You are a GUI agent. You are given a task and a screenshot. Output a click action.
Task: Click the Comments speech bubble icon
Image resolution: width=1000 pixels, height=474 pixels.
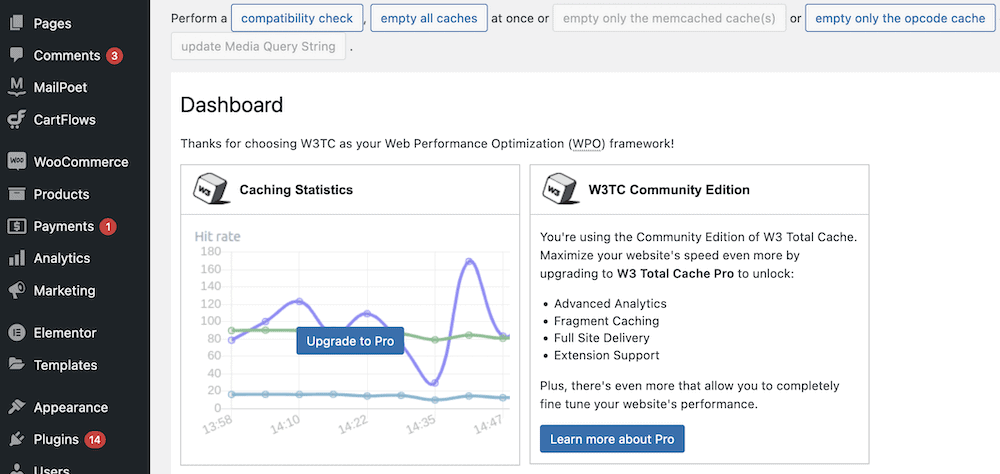point(17,55)
